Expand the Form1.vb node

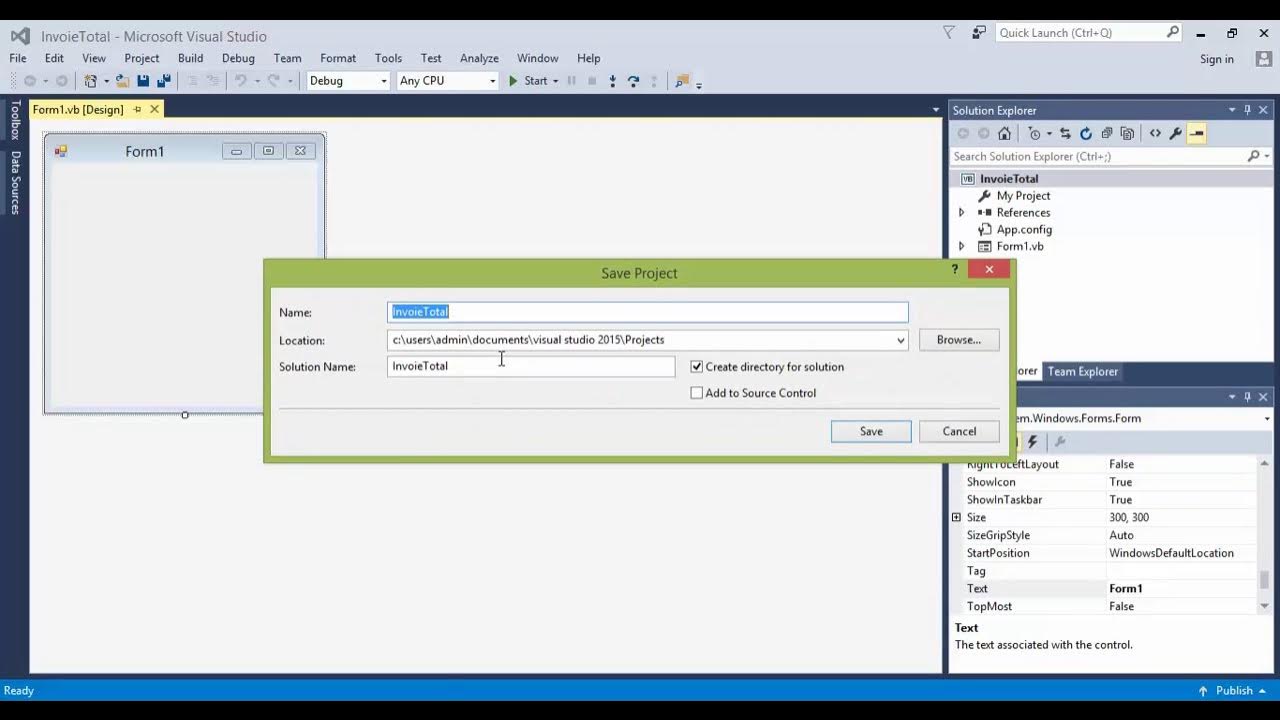[x=962, y=246]
